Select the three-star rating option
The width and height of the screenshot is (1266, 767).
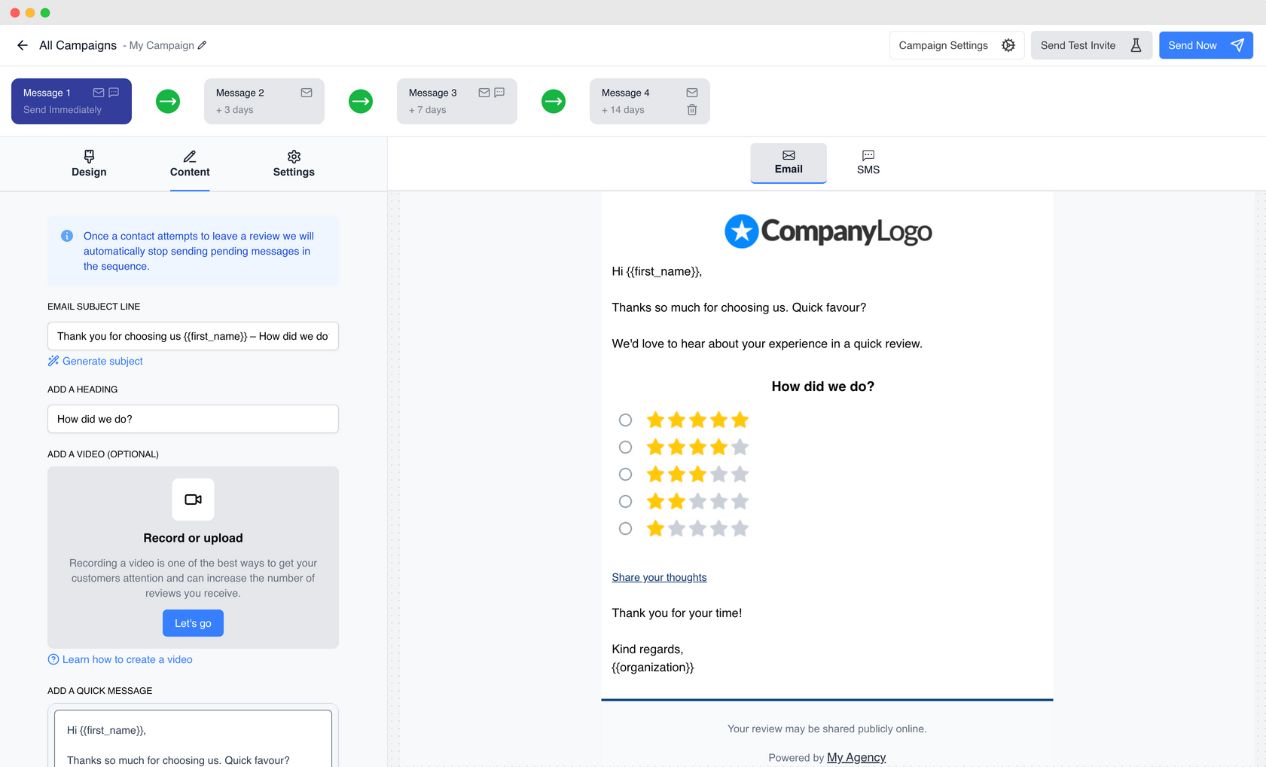[625, 474]
